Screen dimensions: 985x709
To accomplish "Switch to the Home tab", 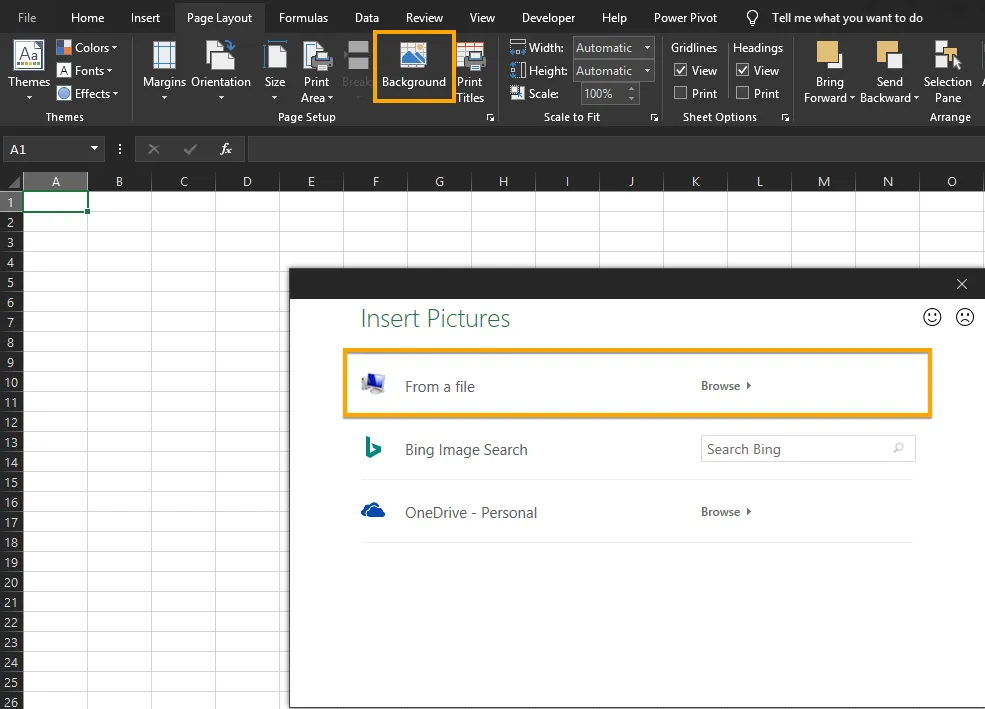I will pos(87,18).
